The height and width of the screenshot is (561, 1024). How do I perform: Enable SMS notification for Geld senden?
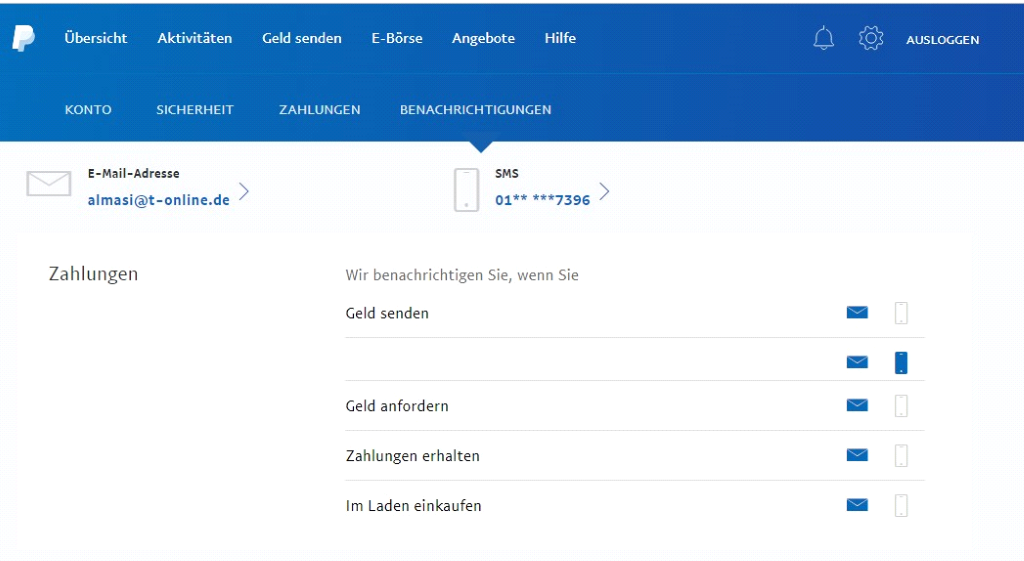[901, 313]
